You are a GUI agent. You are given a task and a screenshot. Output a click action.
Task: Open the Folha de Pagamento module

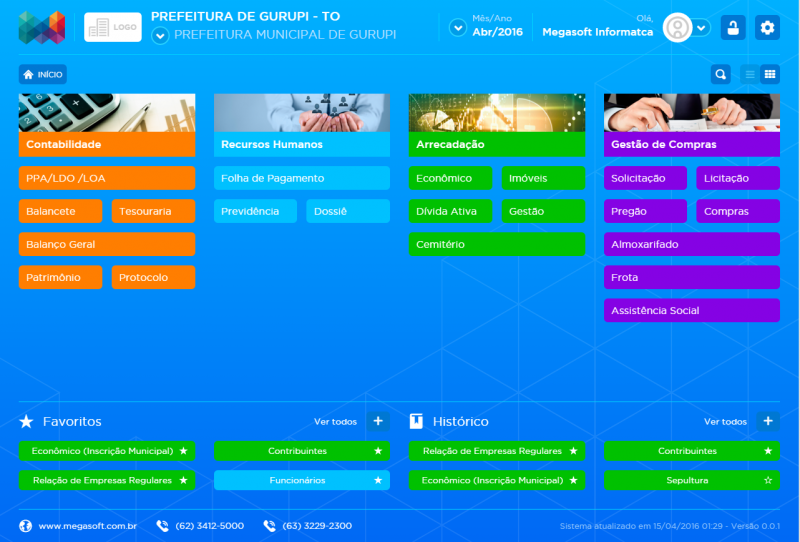(301, 178)
